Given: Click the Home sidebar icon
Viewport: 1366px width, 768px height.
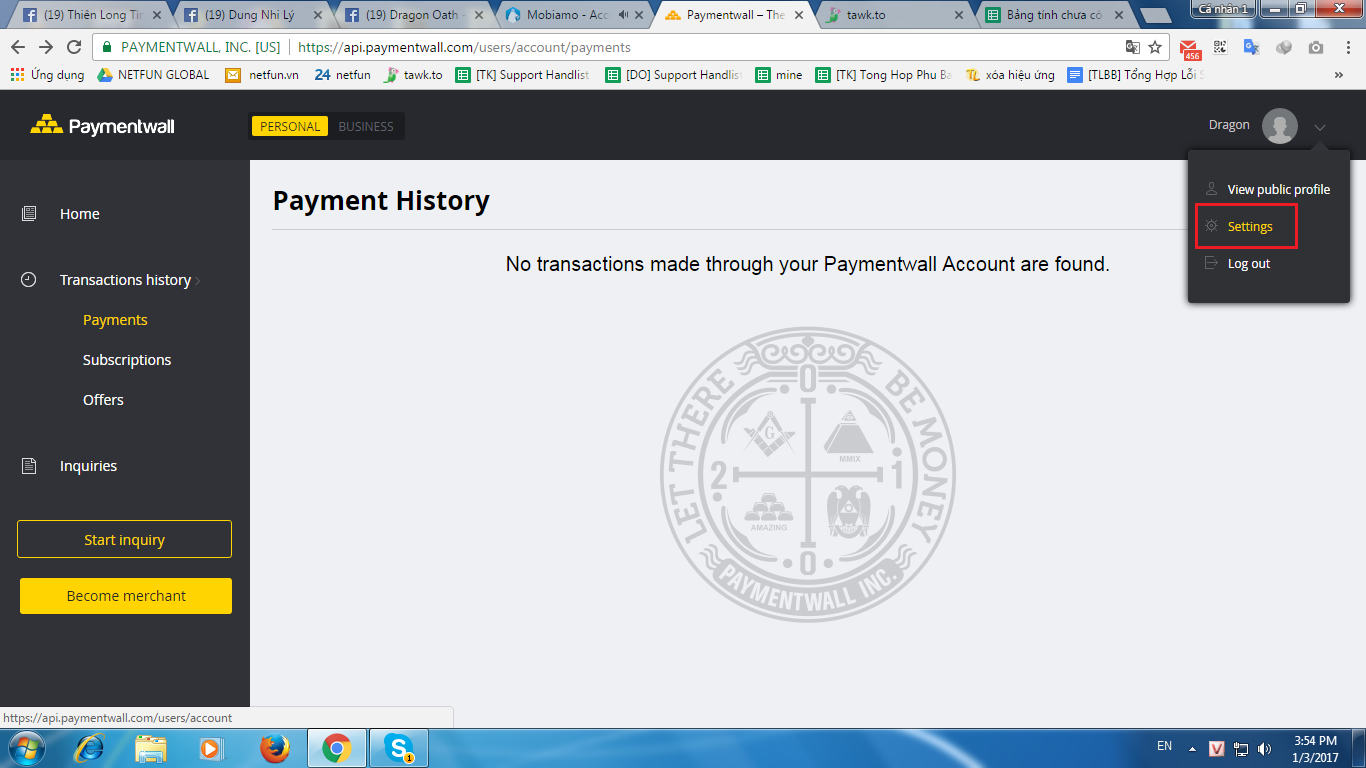Looking at the screenshot, I should click(x=29, y=214).
